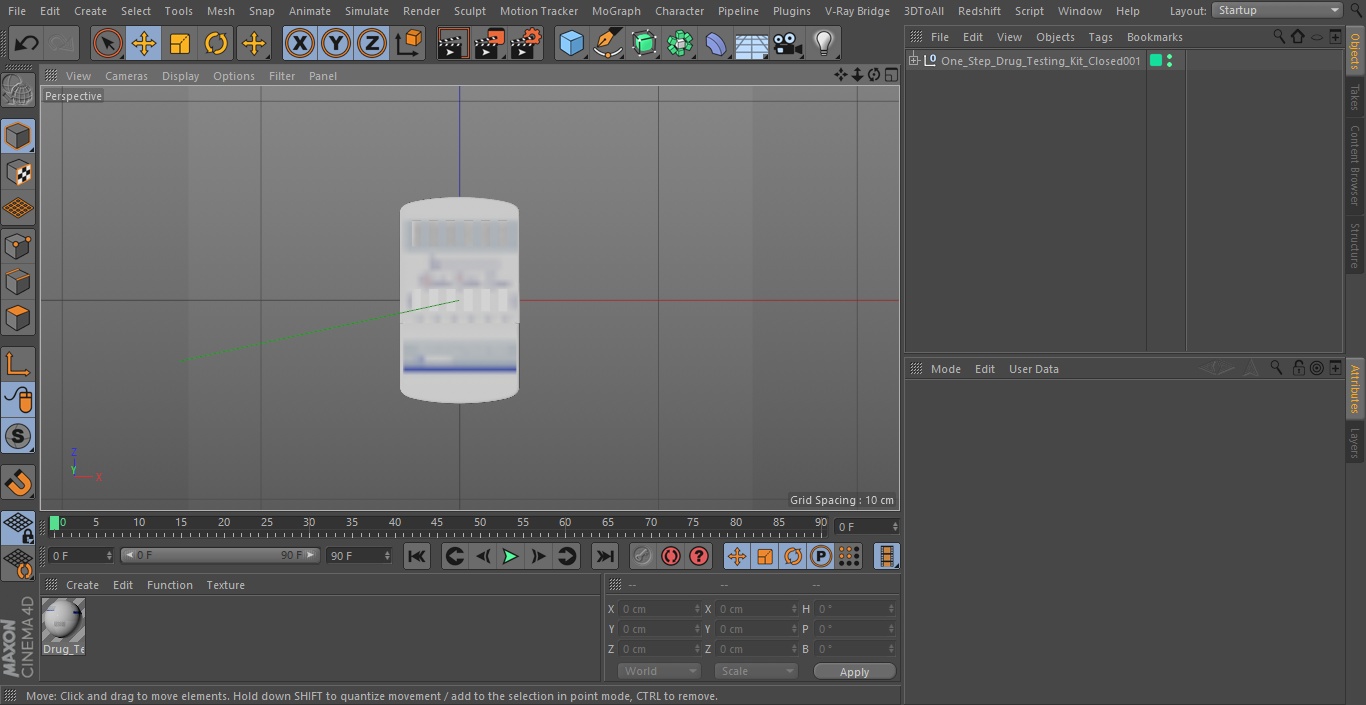Click the green Subdivision Surface generator icon
Image resolution: width=1366 pixels, height=705 pixels.
[x=644, y=43]
